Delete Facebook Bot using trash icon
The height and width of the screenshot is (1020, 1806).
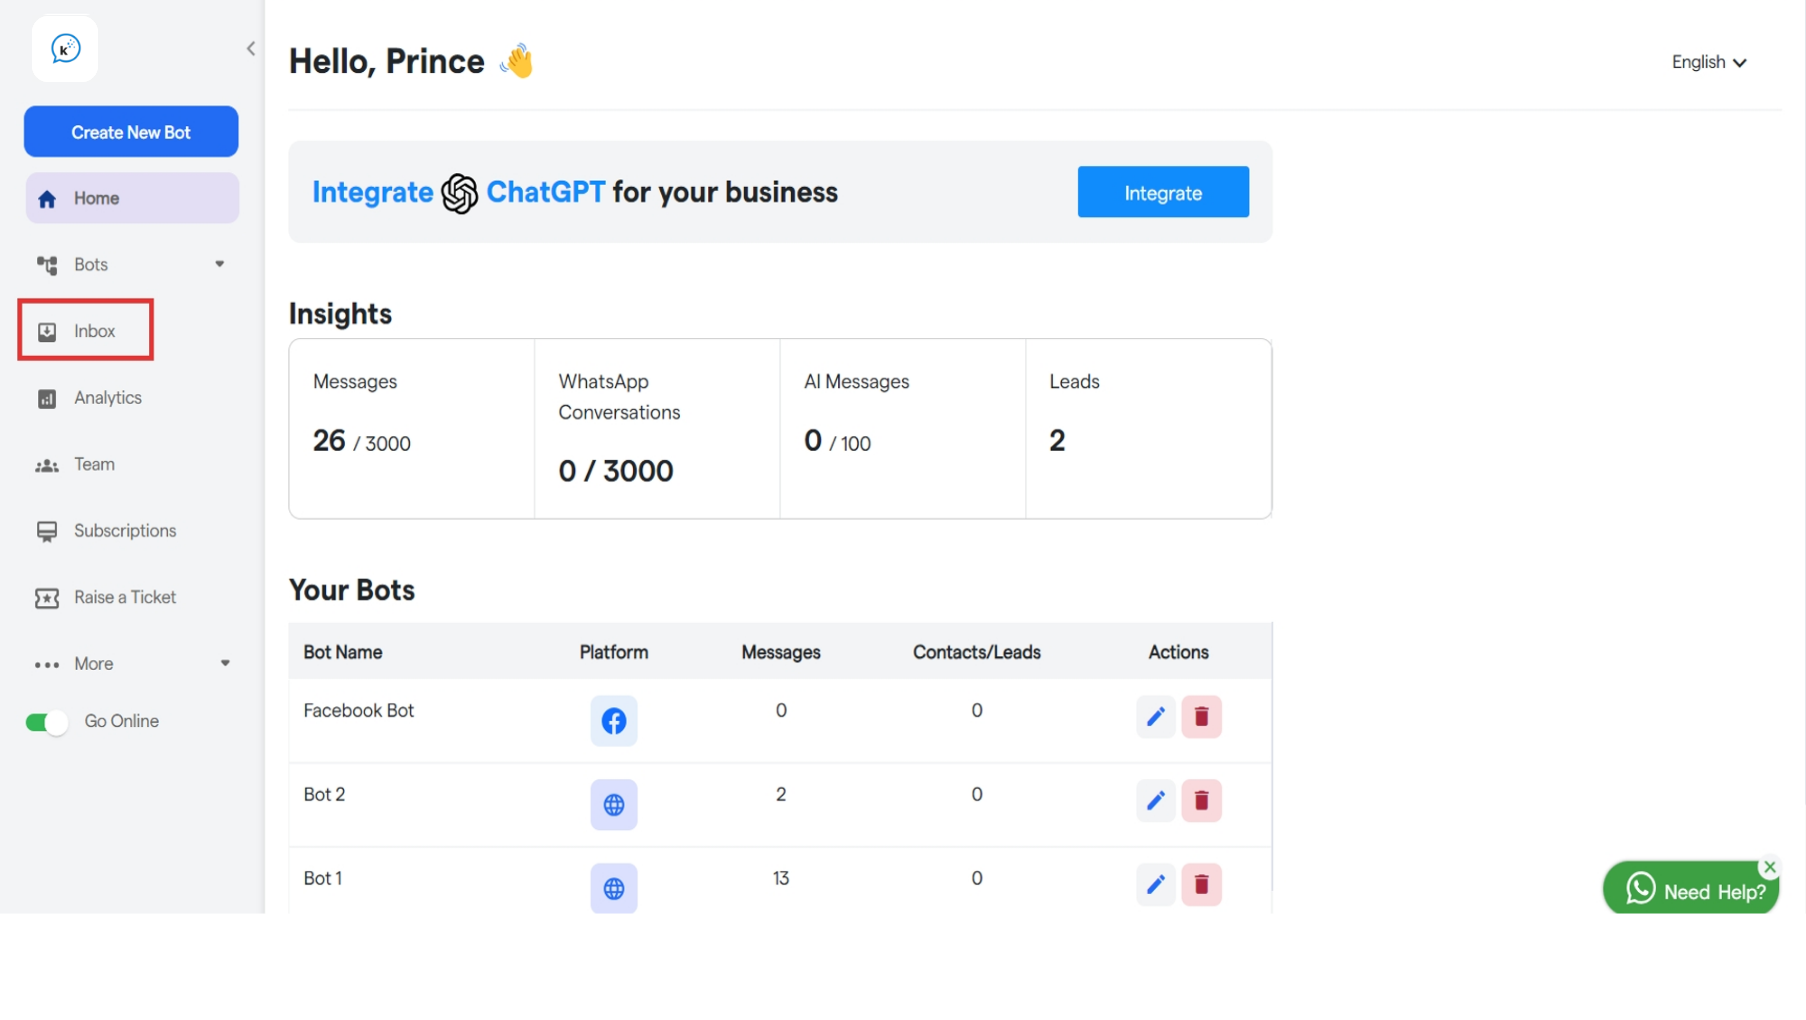pos(1201,717)
